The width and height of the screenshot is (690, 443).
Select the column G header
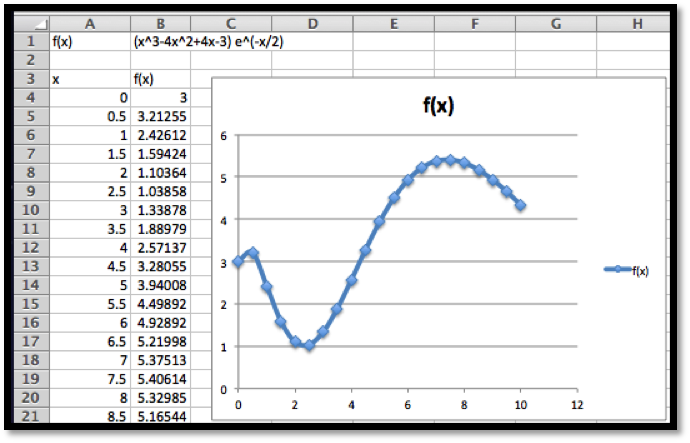pos(553,23)
